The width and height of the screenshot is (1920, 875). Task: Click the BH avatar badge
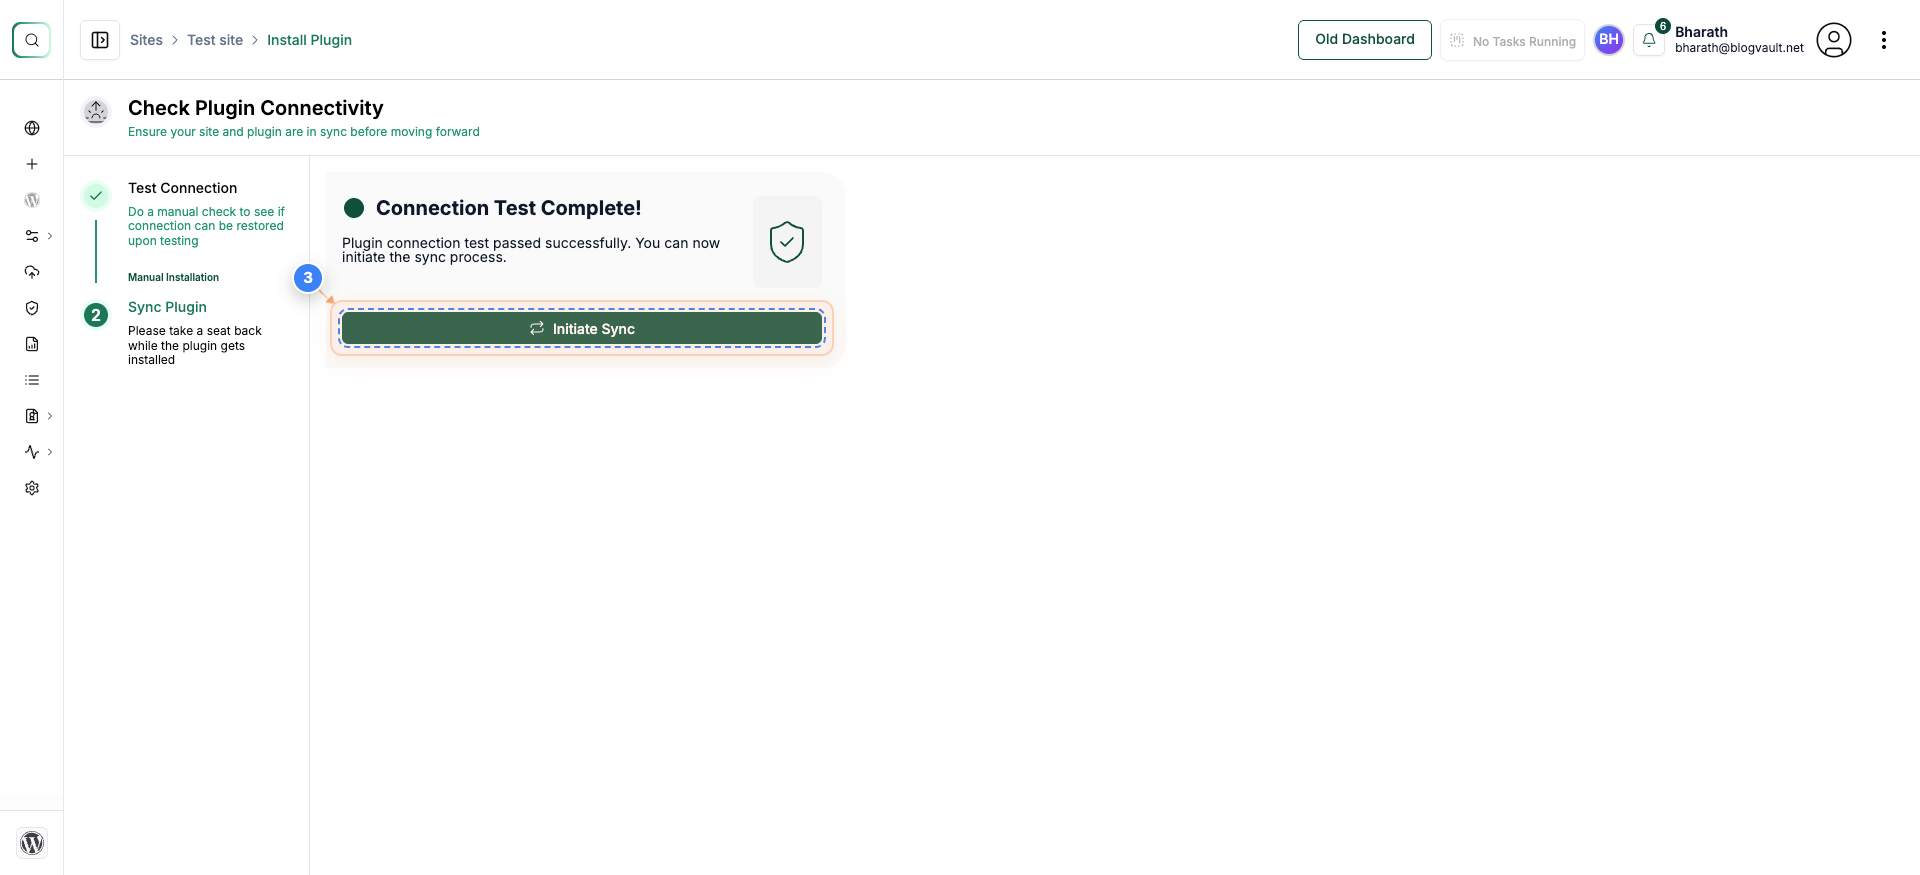pyautogui.click(x=1609, y=40)
